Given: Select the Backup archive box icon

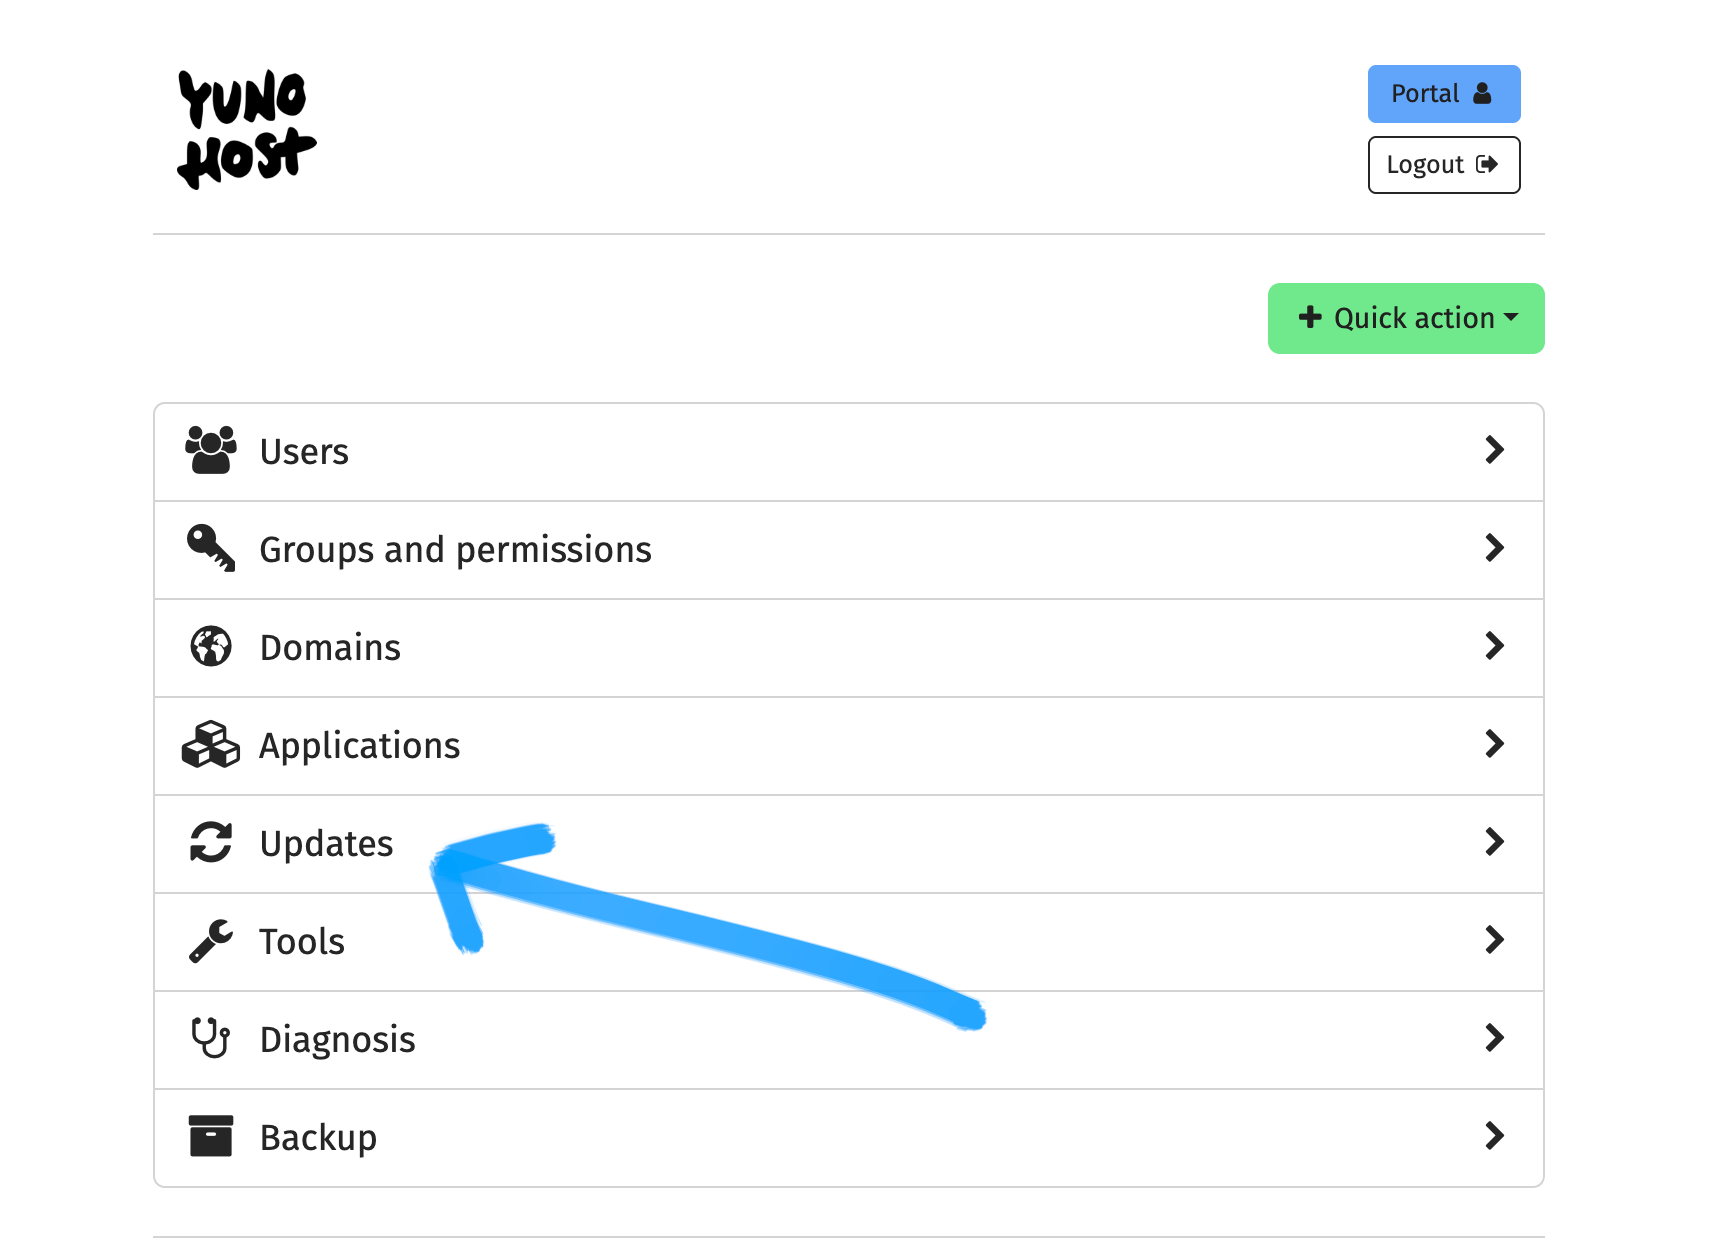Looking at the screenshot, I should pyautogui.click(x=210, y=1136).
